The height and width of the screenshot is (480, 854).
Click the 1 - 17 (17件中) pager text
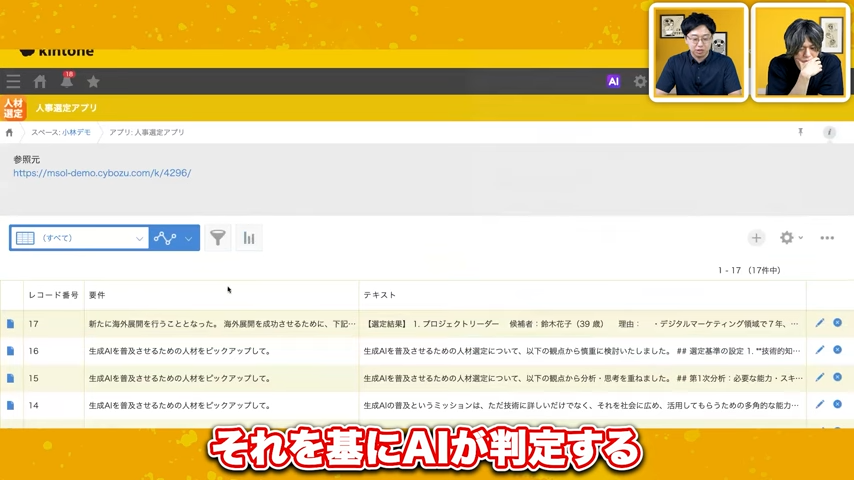(x=749, y=270)
